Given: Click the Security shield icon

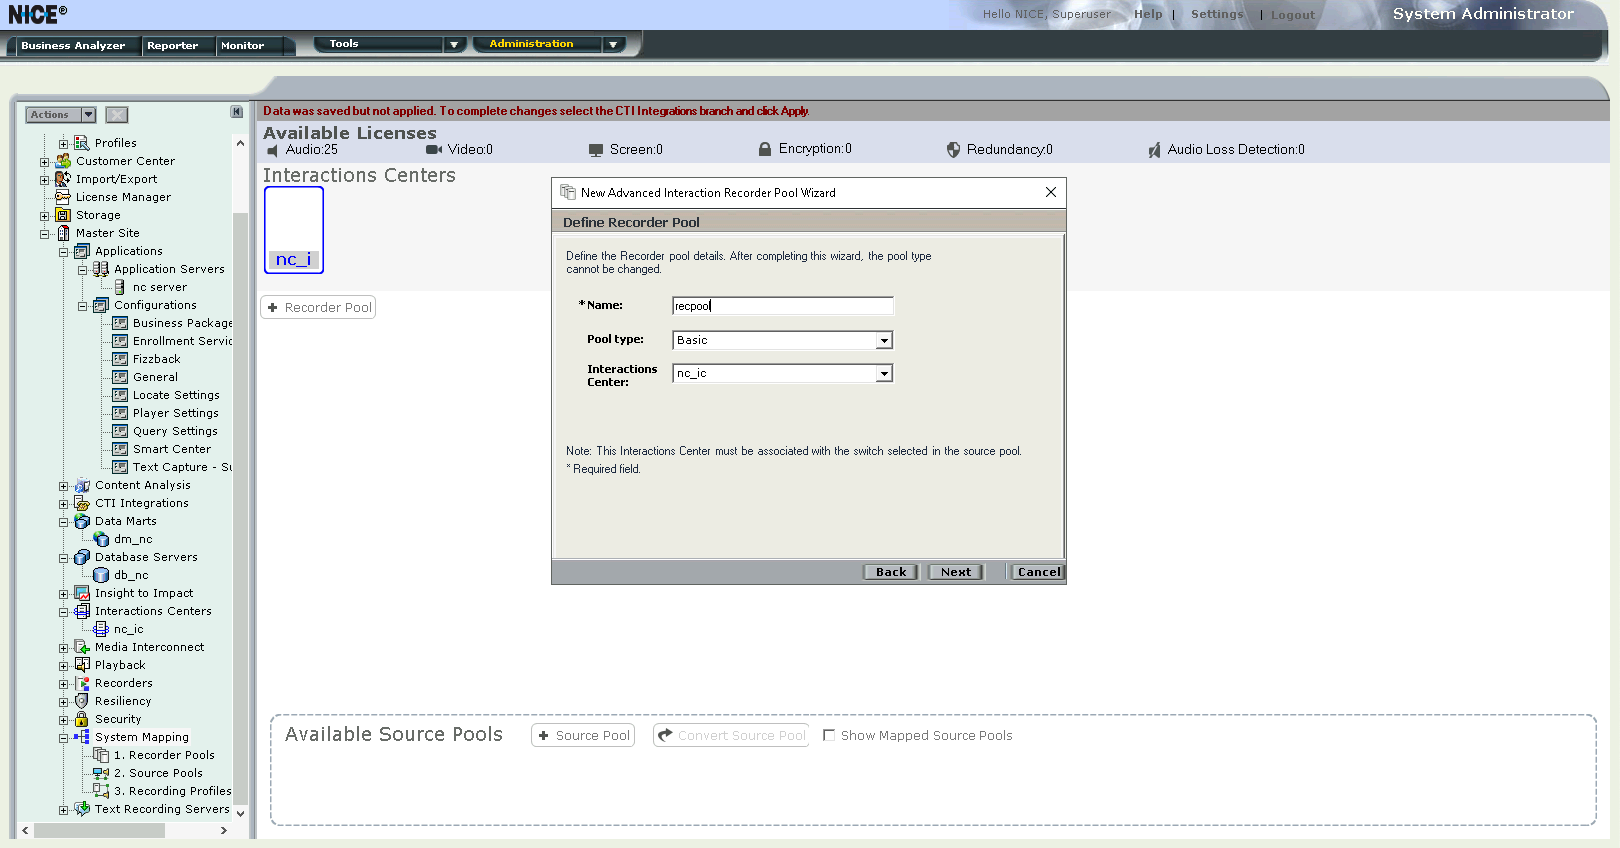Looking at the screenshot, I should [82, 719].
